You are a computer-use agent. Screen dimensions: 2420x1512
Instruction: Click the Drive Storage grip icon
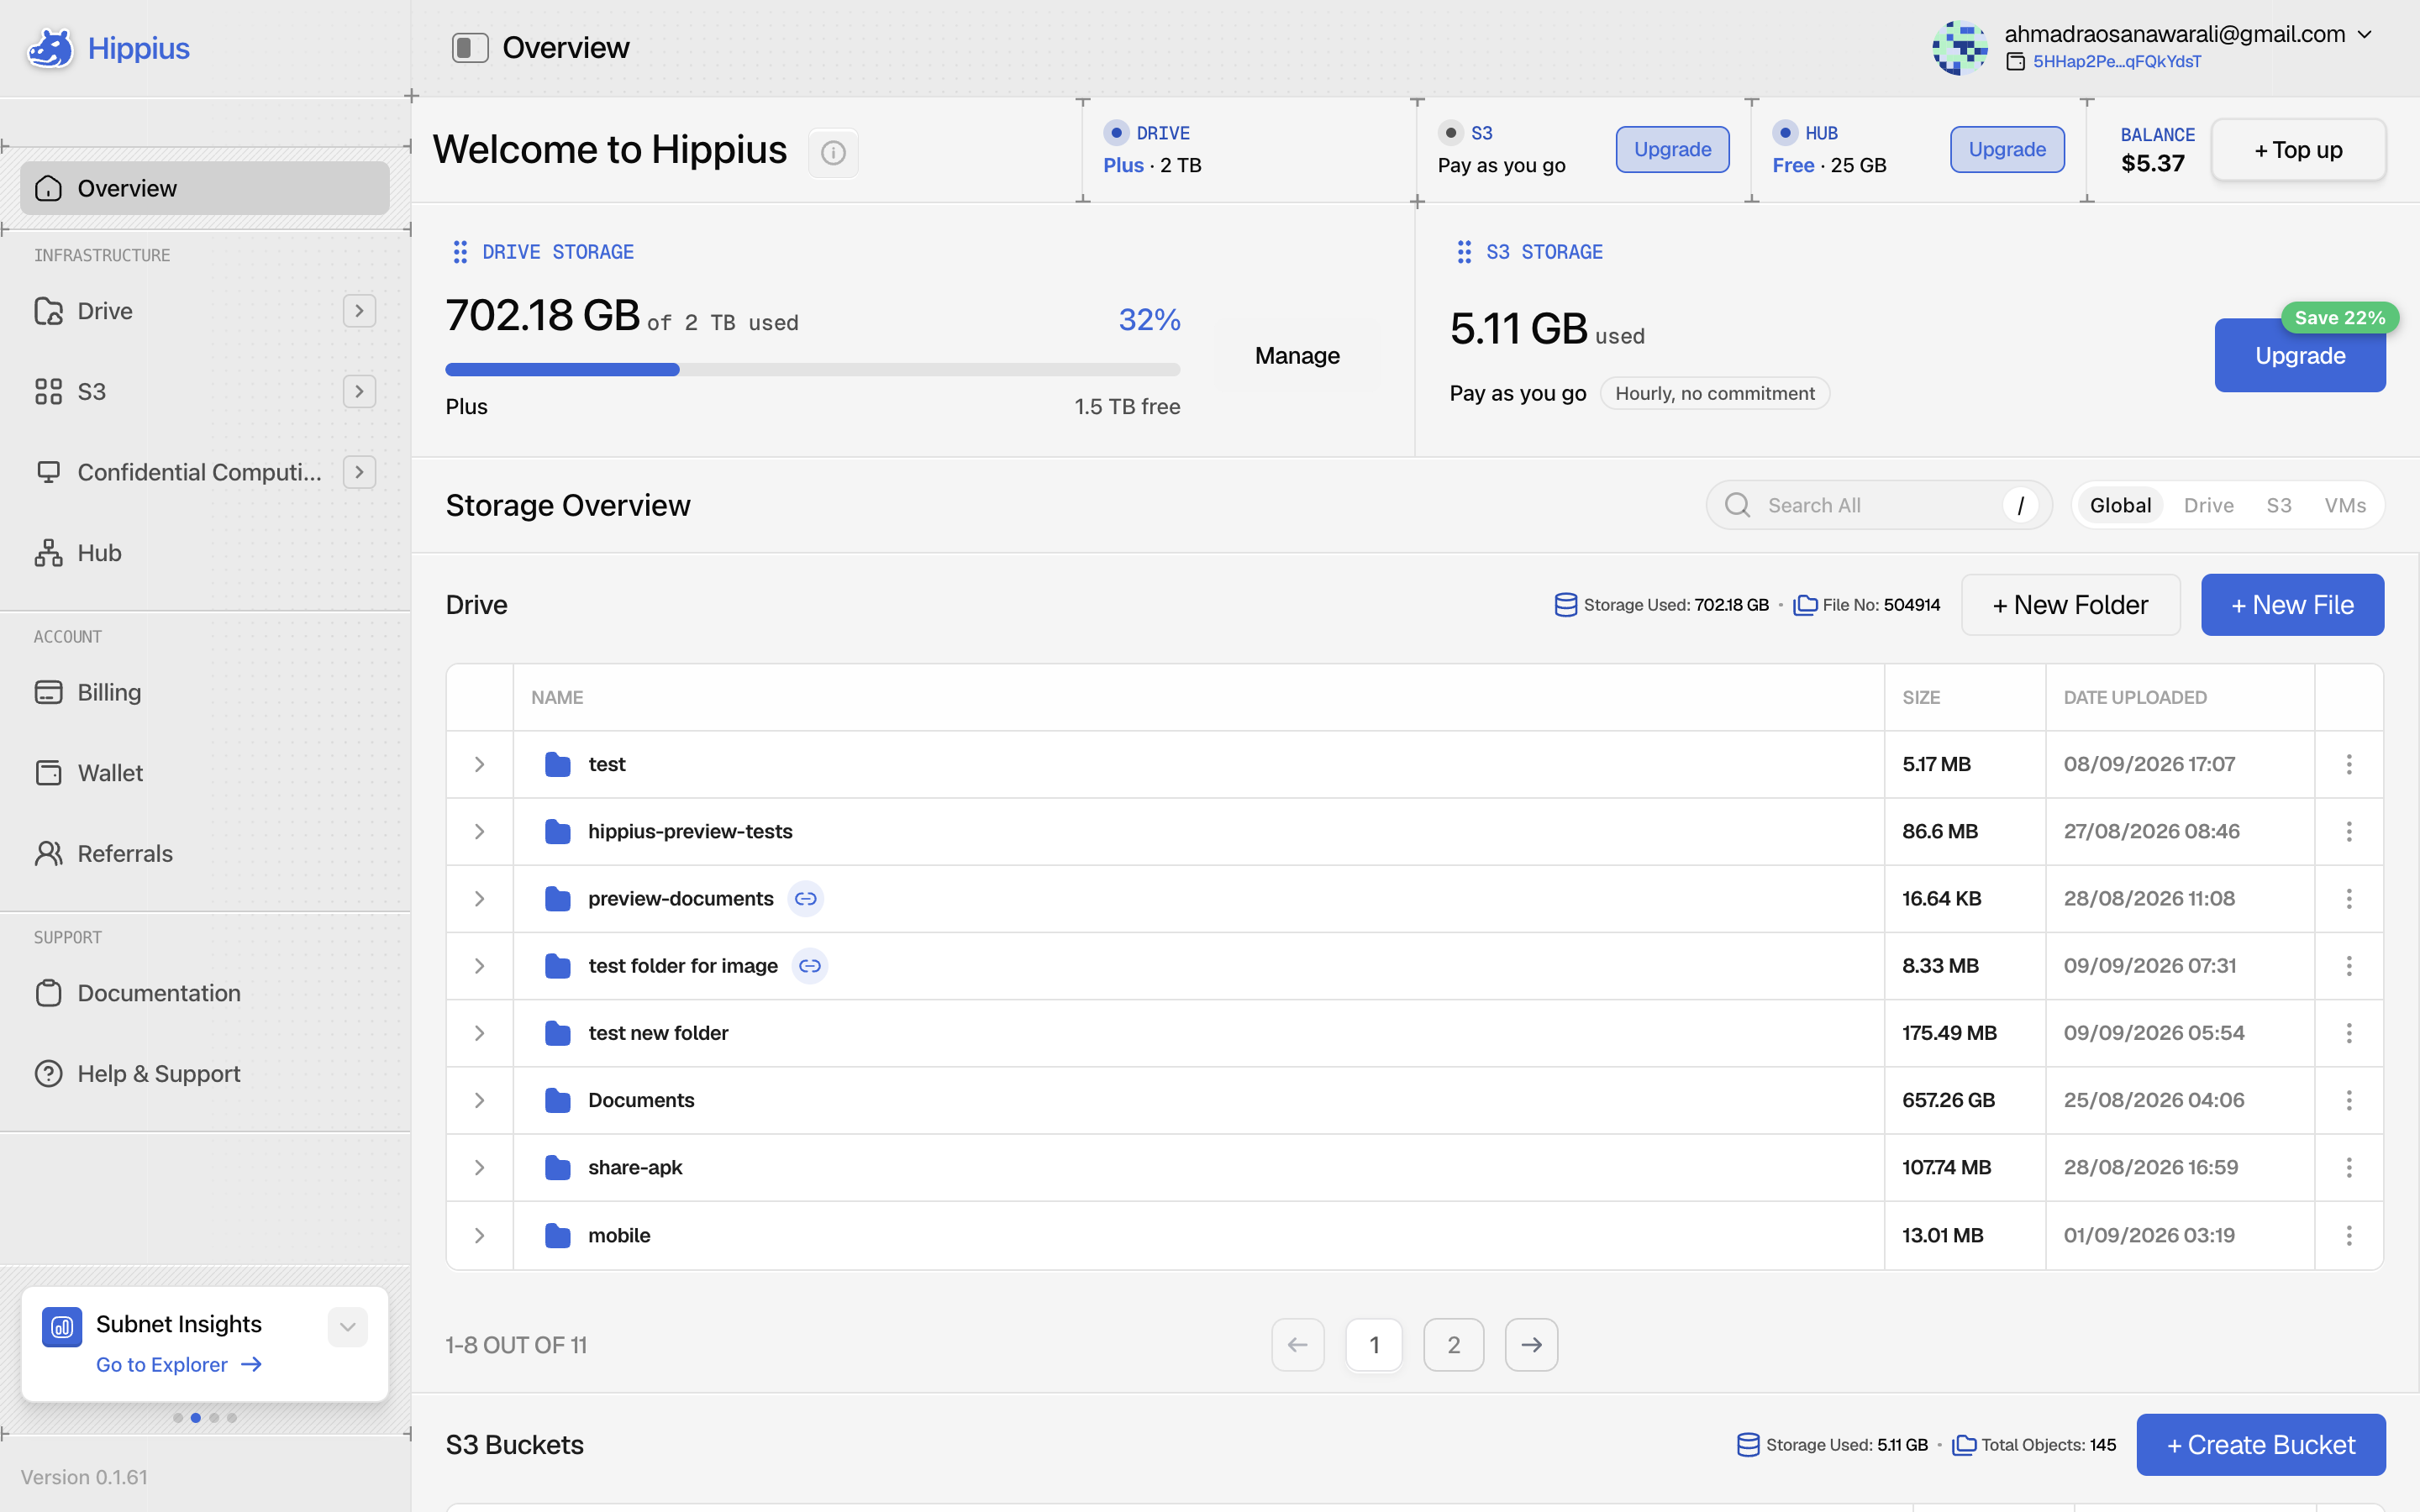[x=460, y=252]
